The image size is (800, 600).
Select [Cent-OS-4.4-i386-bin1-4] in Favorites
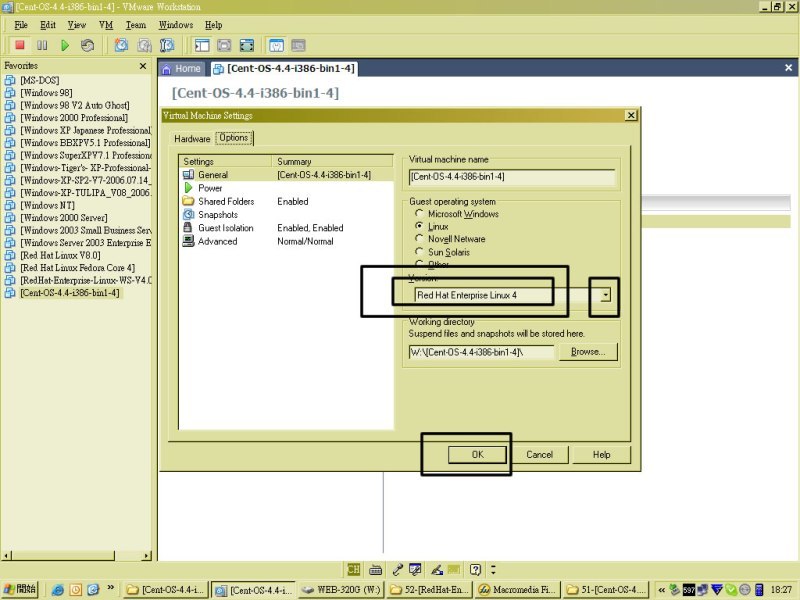pyautogui.click(x=70, y=293)
